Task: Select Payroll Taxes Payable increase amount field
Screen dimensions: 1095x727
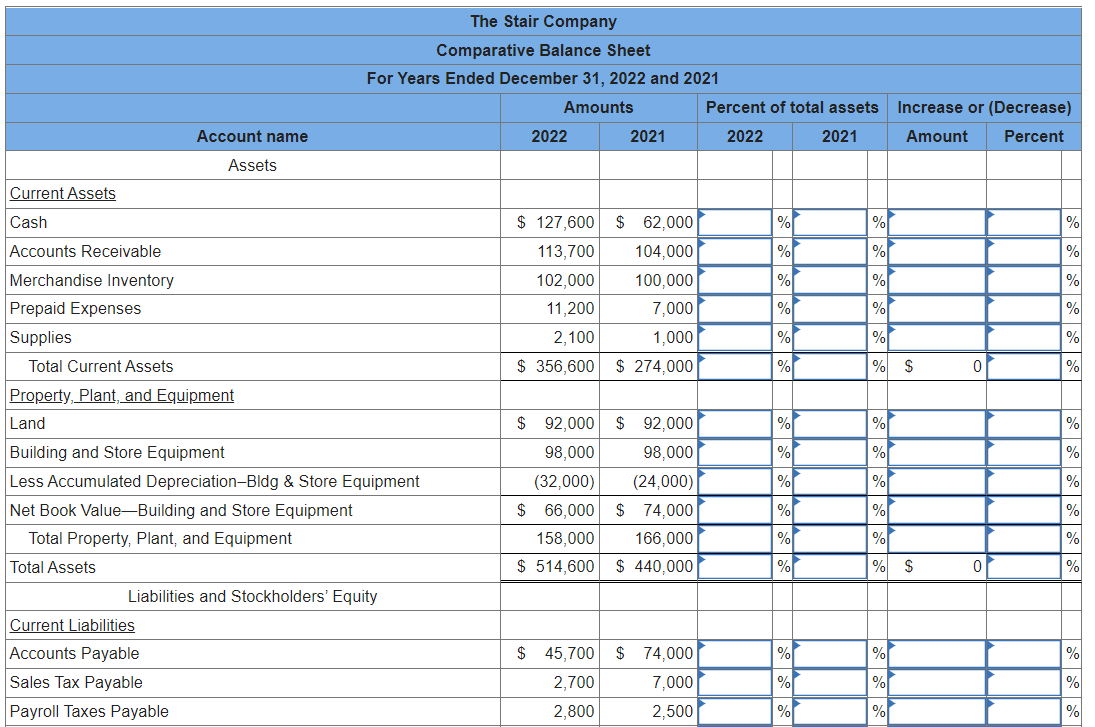Action: [937, 712]
